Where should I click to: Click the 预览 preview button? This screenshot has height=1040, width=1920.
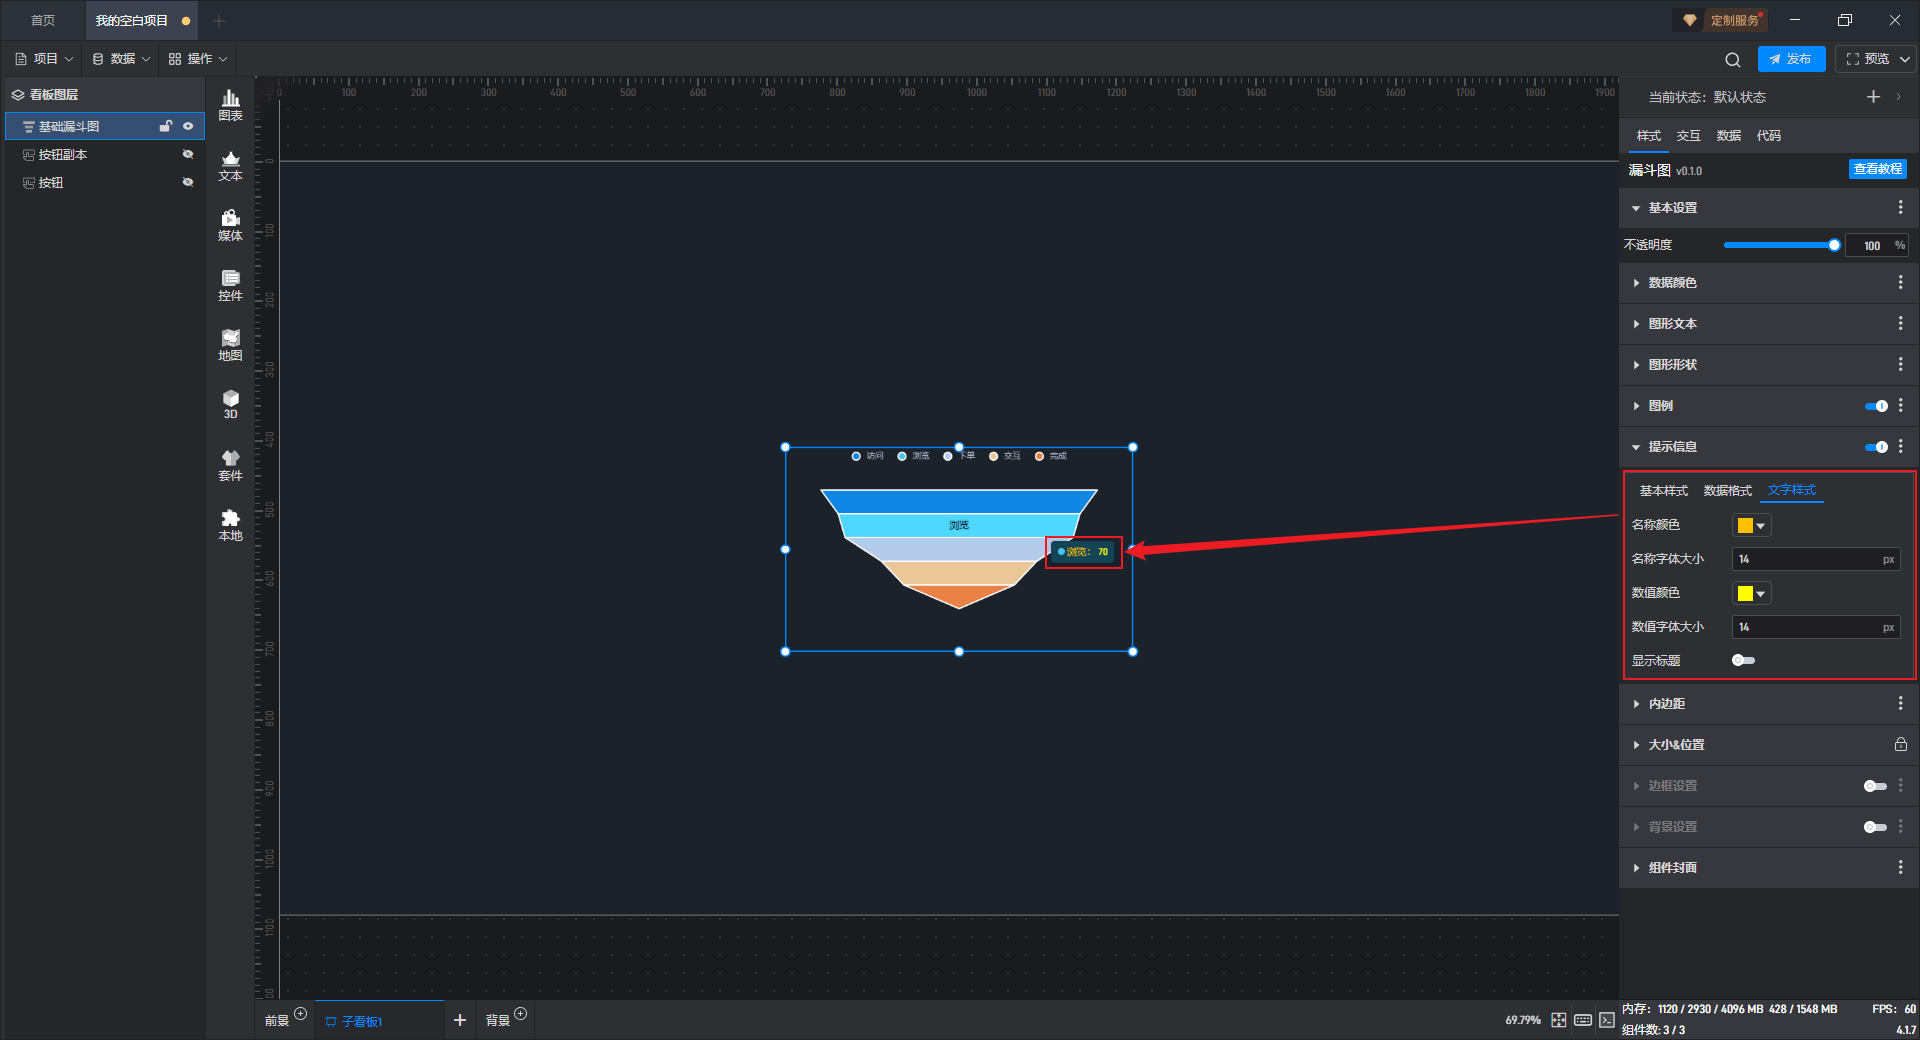point(1867,59)
